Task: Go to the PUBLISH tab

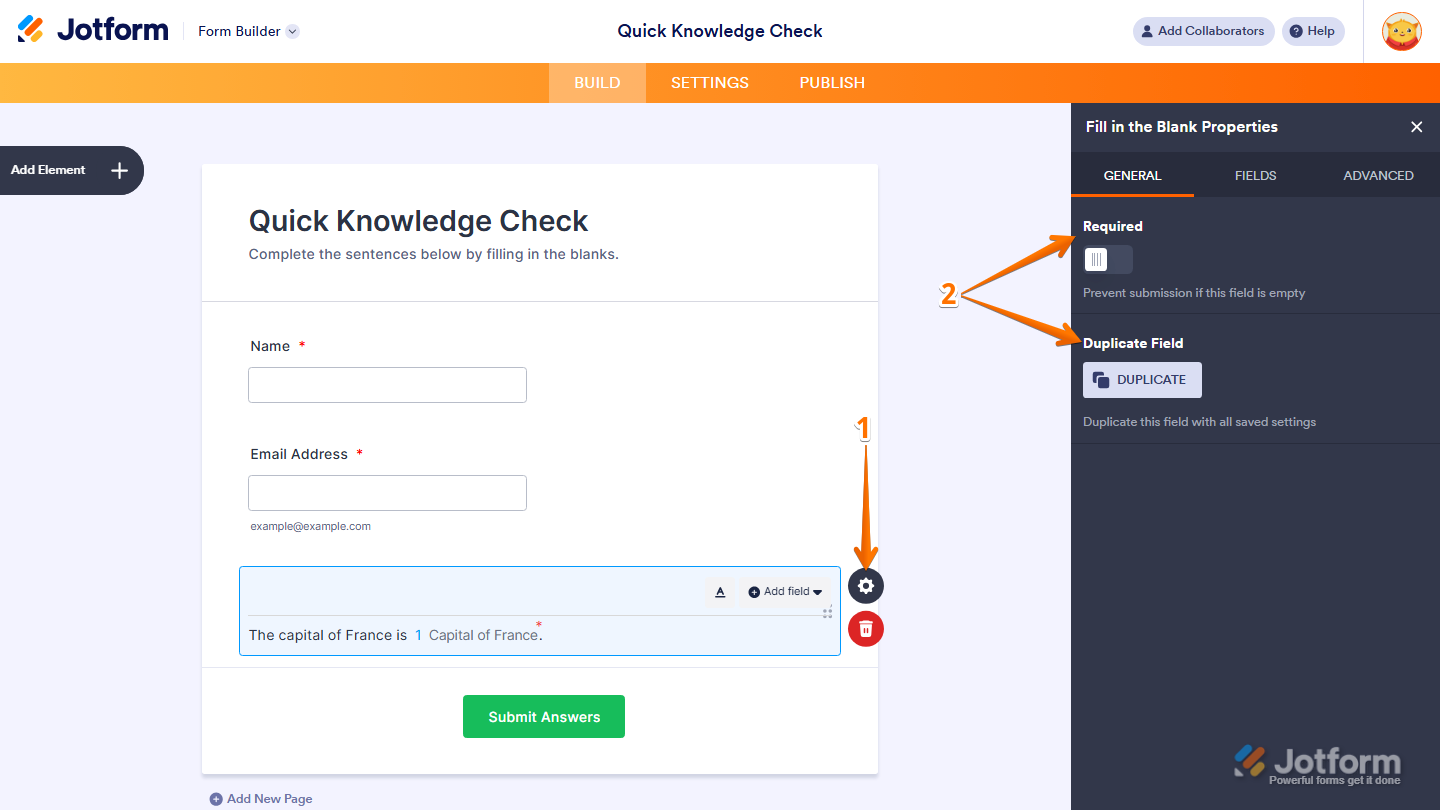Action: click(832, 83)
